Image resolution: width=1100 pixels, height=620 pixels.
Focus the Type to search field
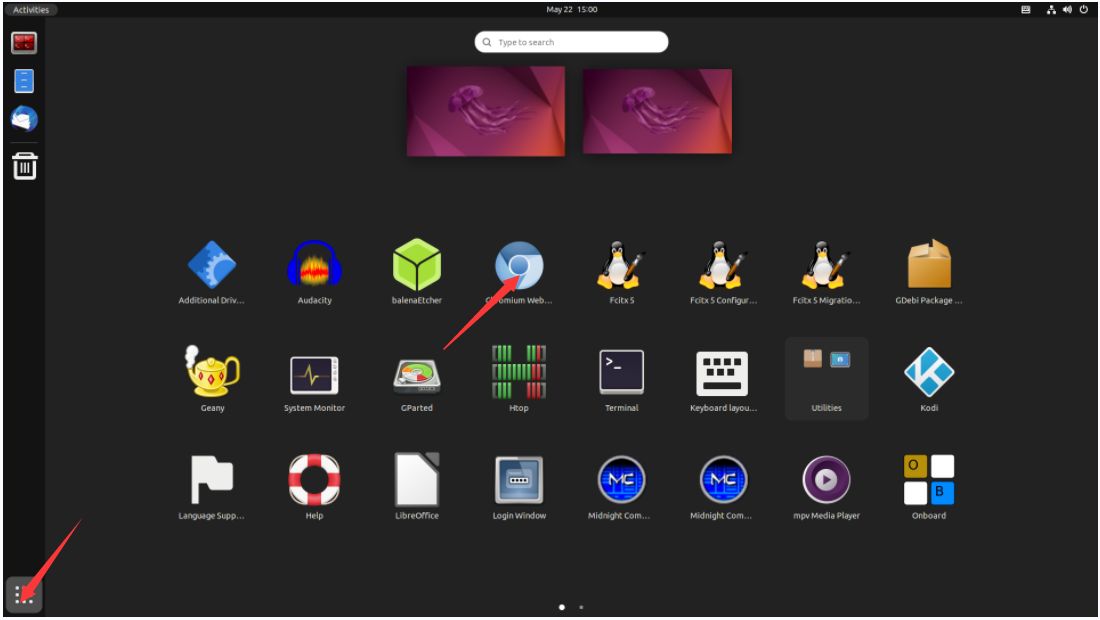pyautogui.click(x=571, y=42)
